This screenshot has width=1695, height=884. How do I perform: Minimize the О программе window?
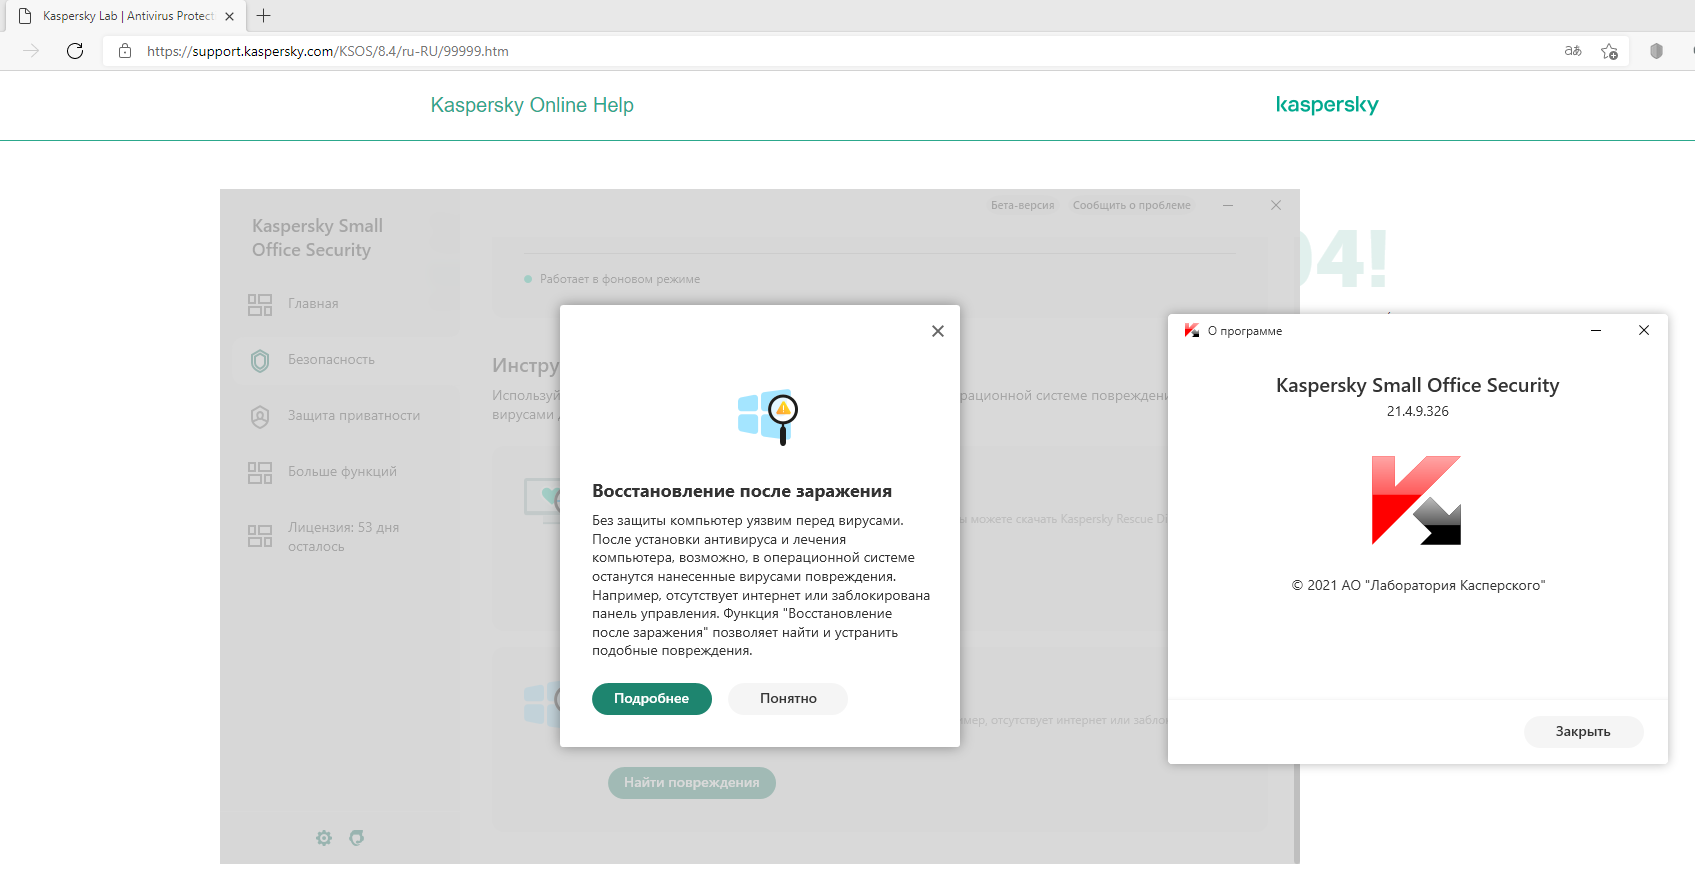tap(1596, 330)
